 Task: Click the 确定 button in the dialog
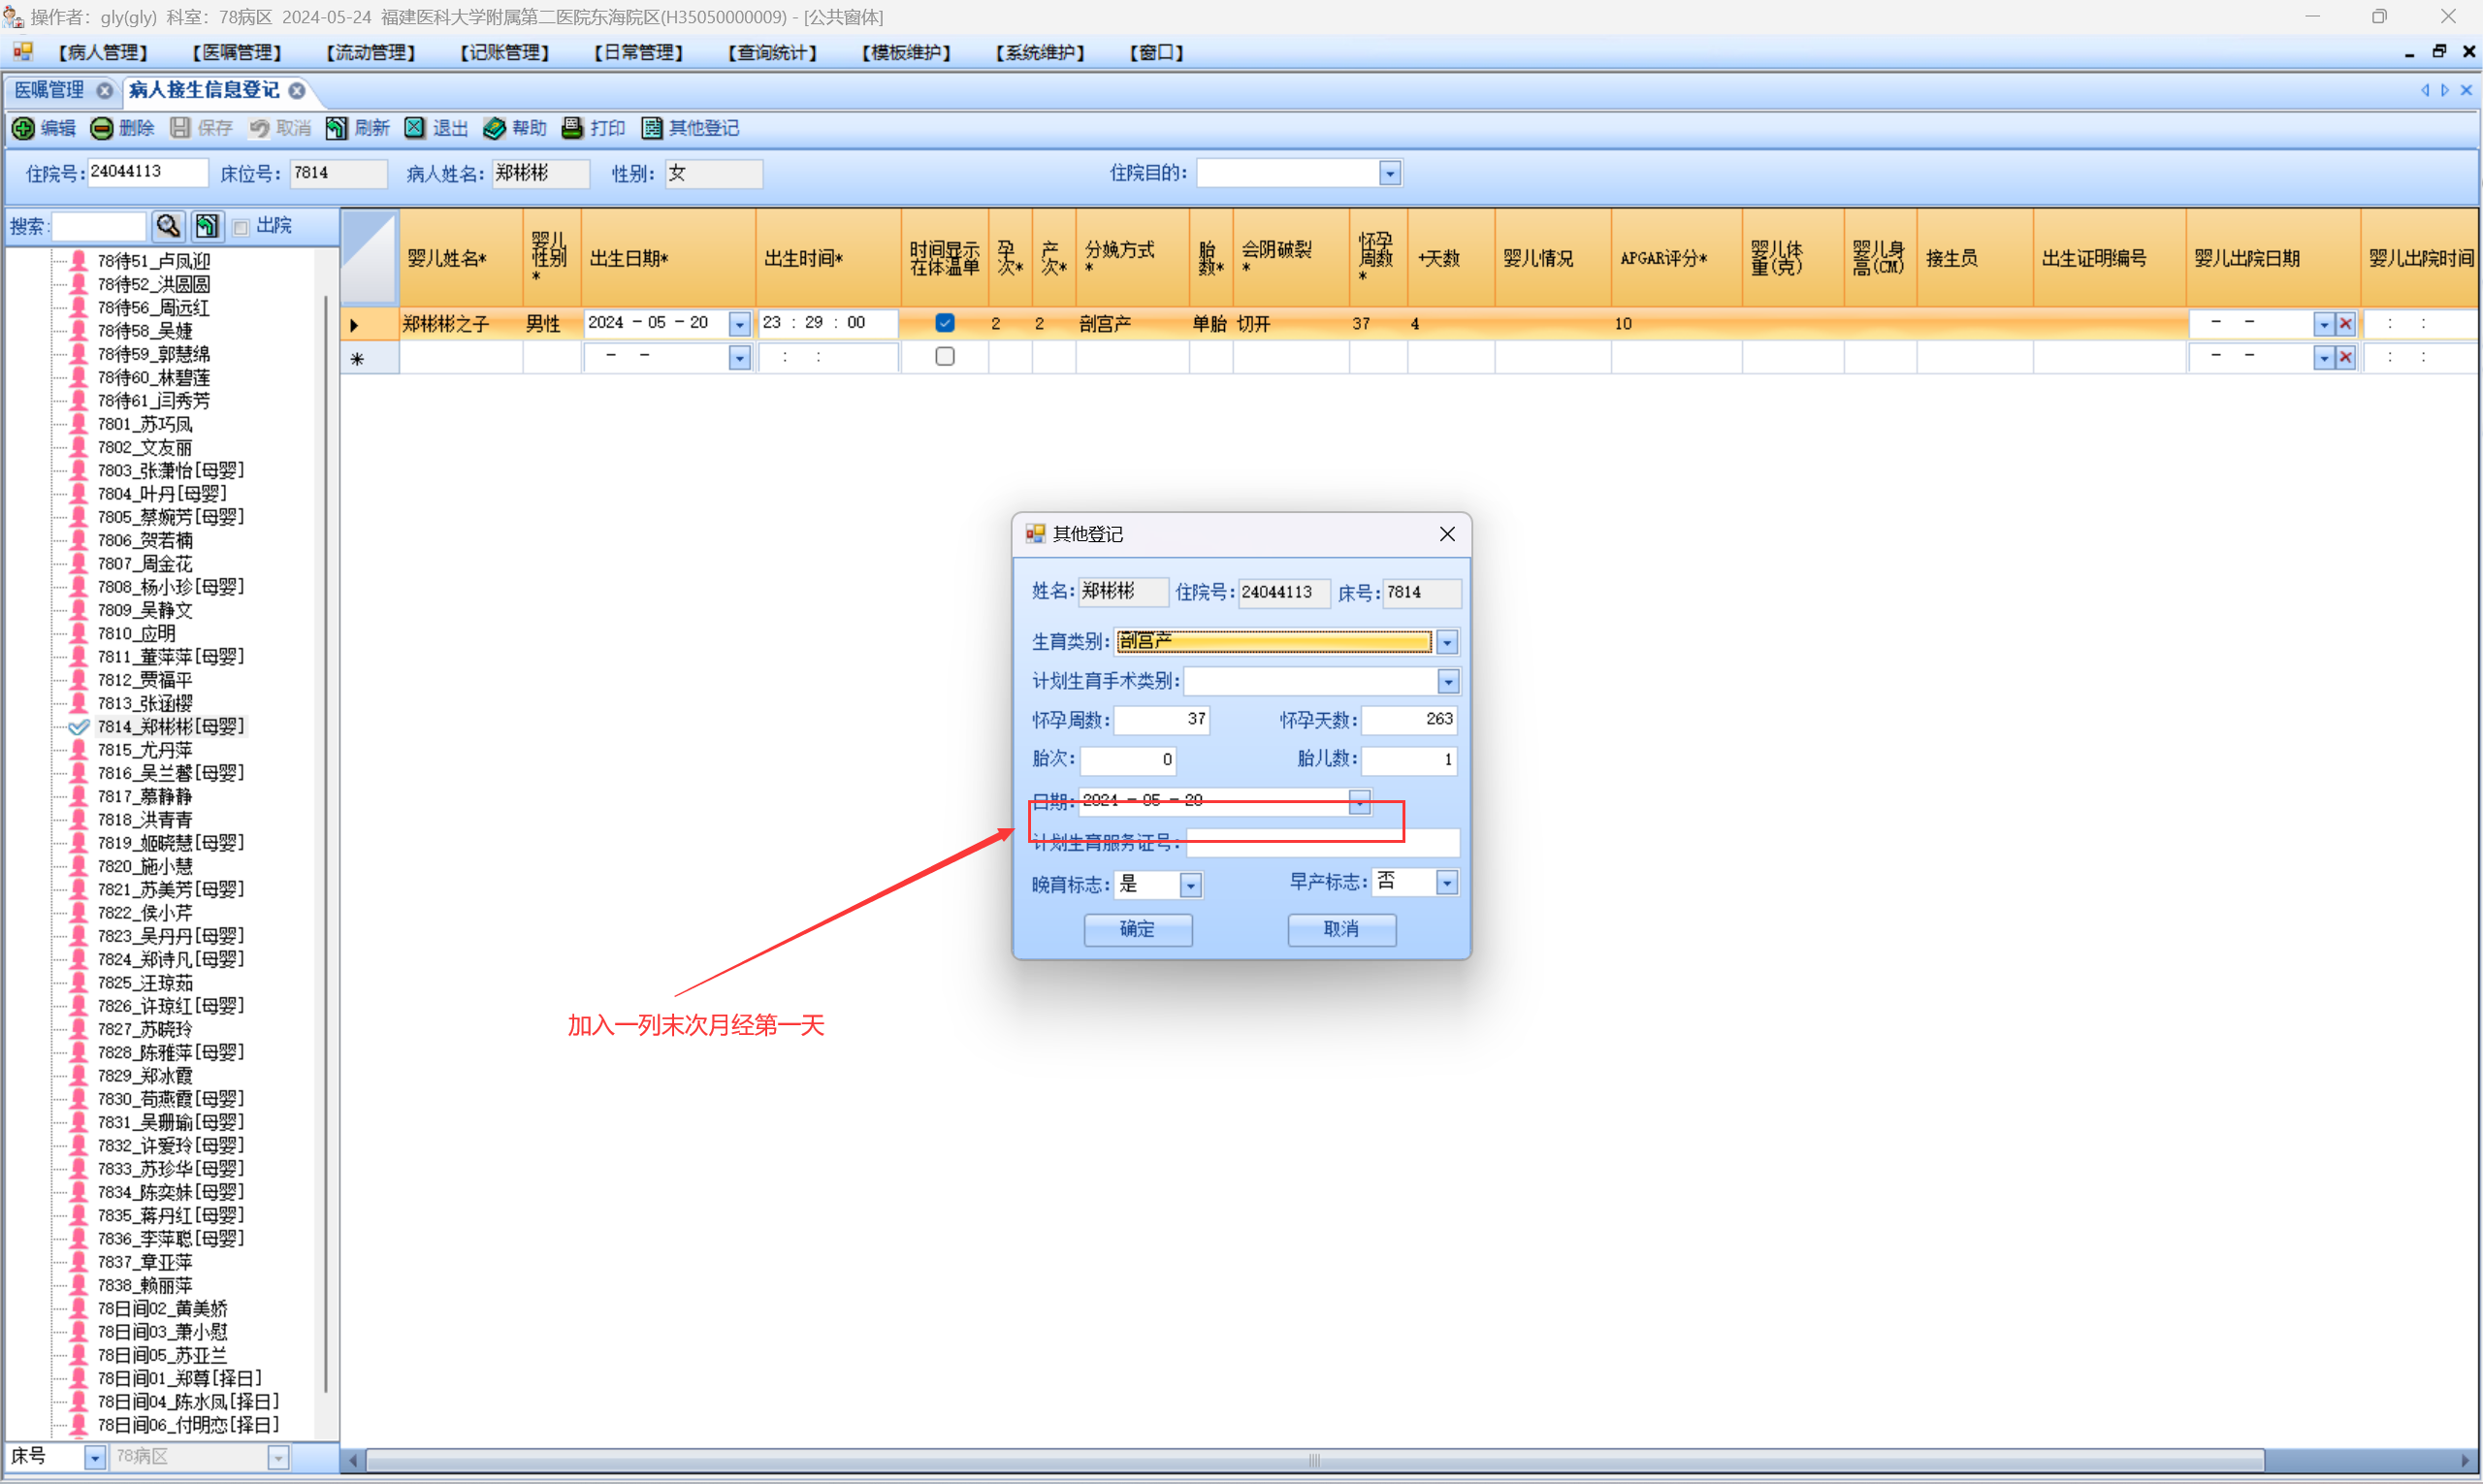(x=1137, y=929)
